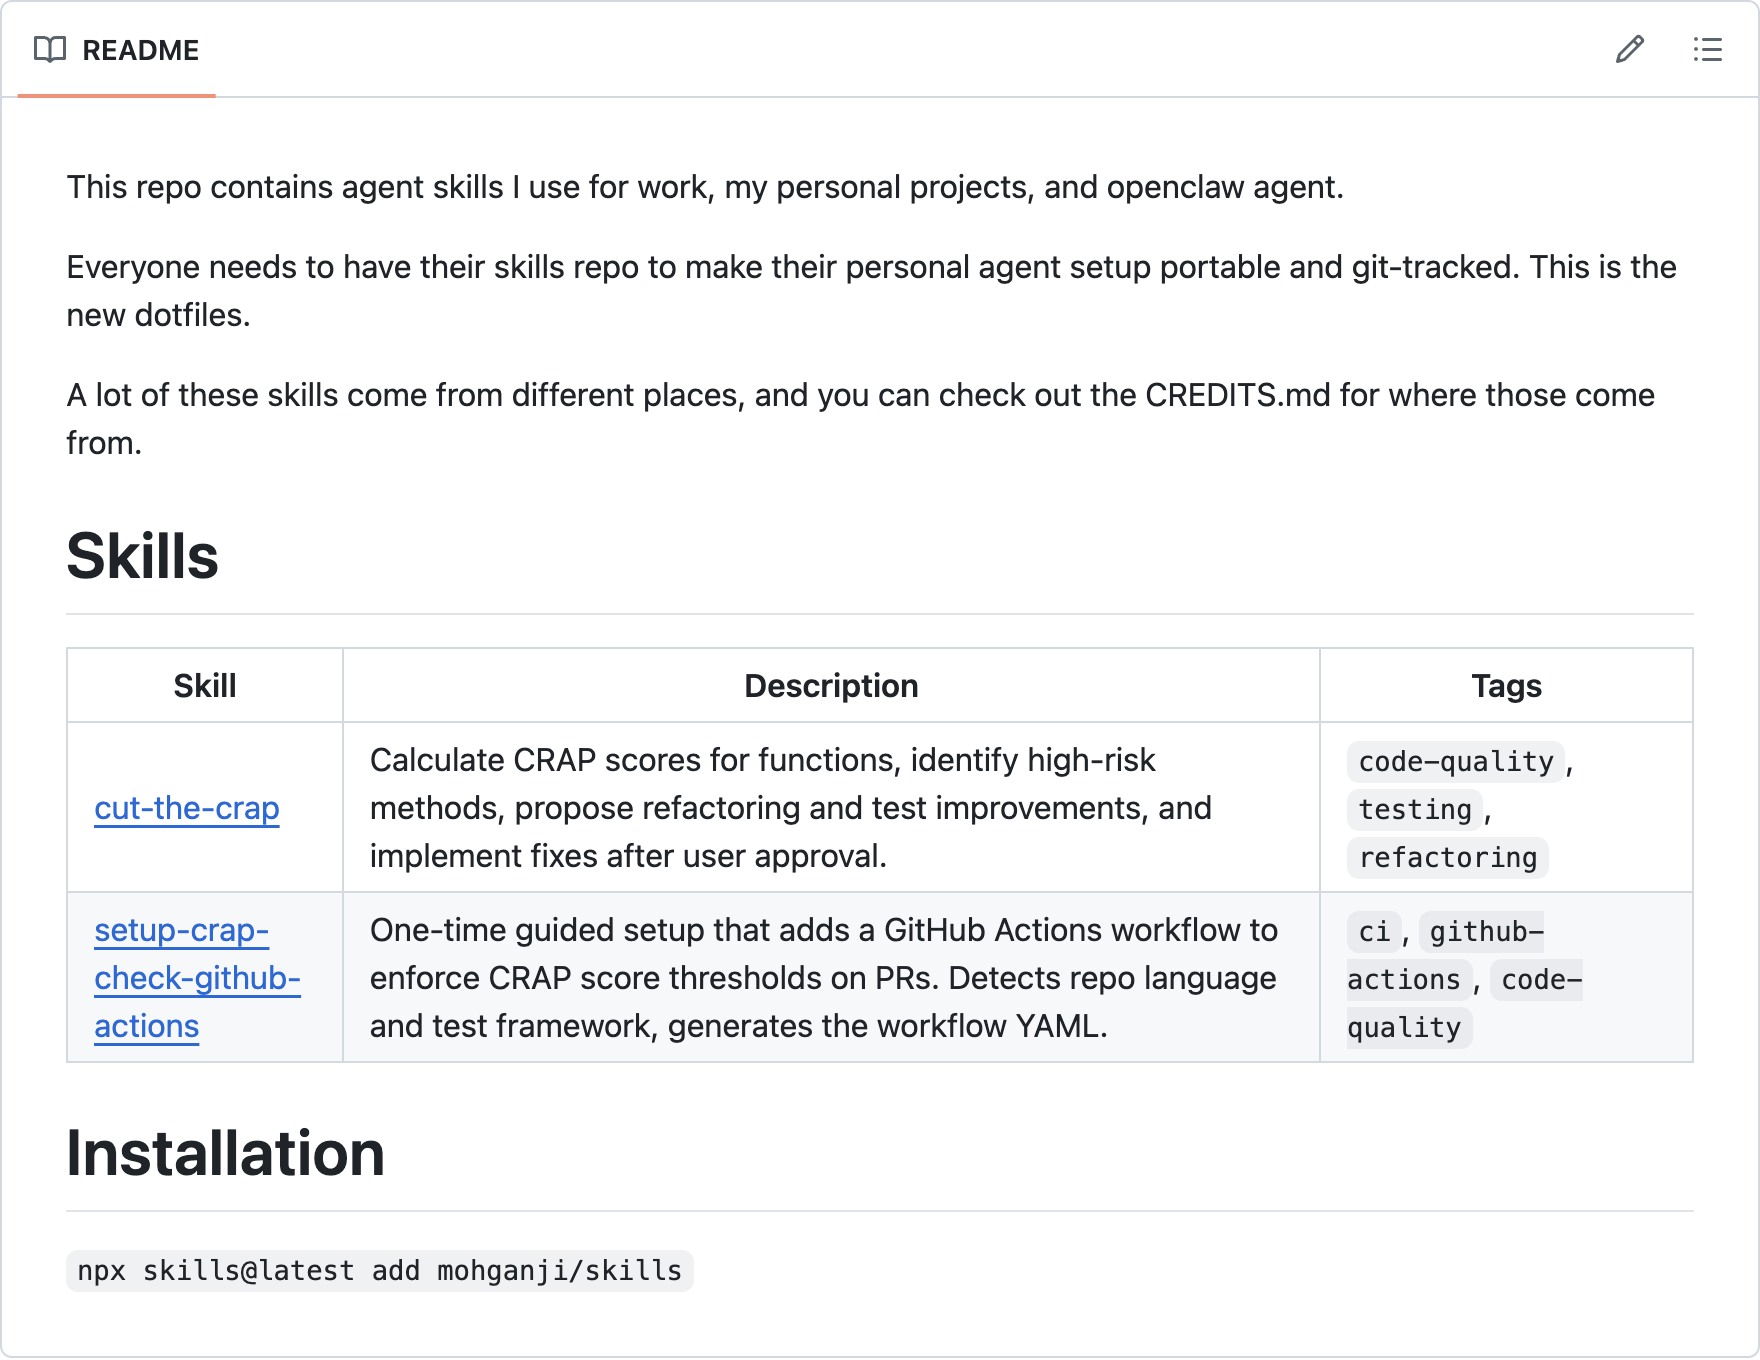Click the Description column header
1760x1360 pixels.
tap(831, 686)
